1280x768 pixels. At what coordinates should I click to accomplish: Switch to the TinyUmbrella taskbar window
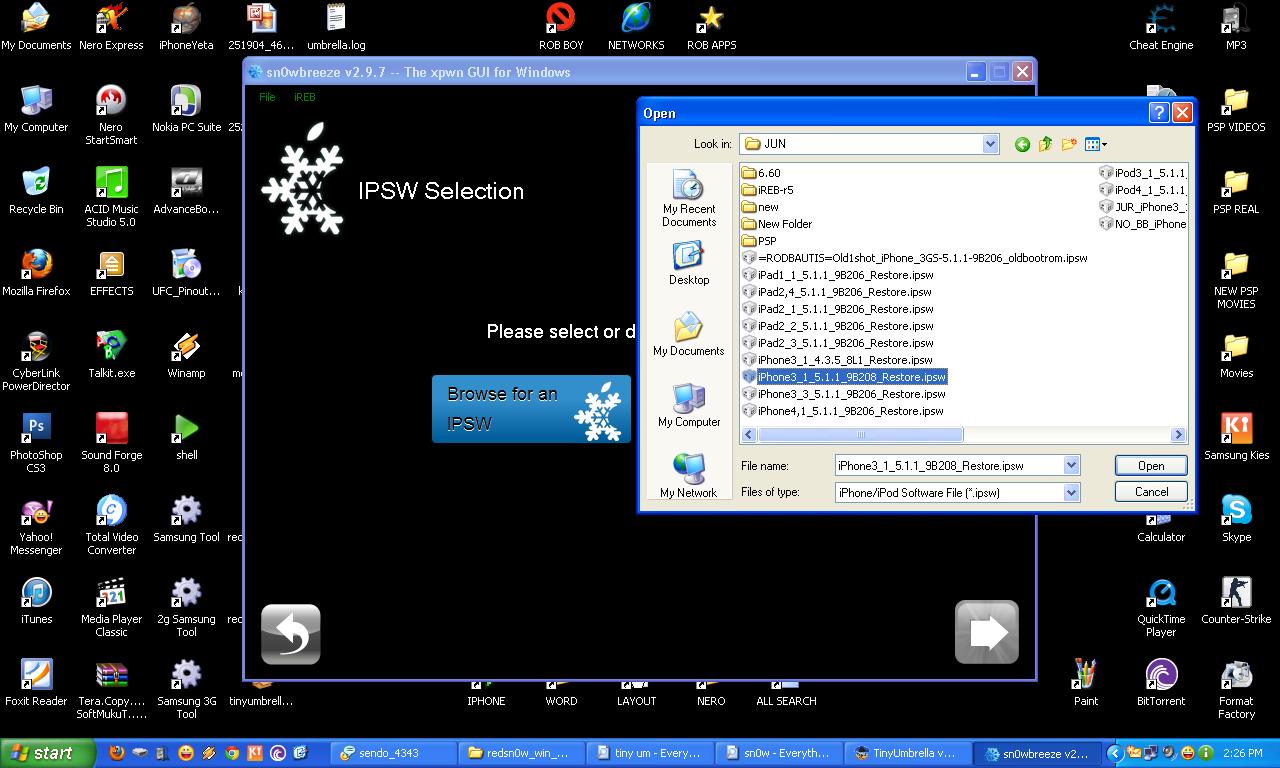coord(906,753)
